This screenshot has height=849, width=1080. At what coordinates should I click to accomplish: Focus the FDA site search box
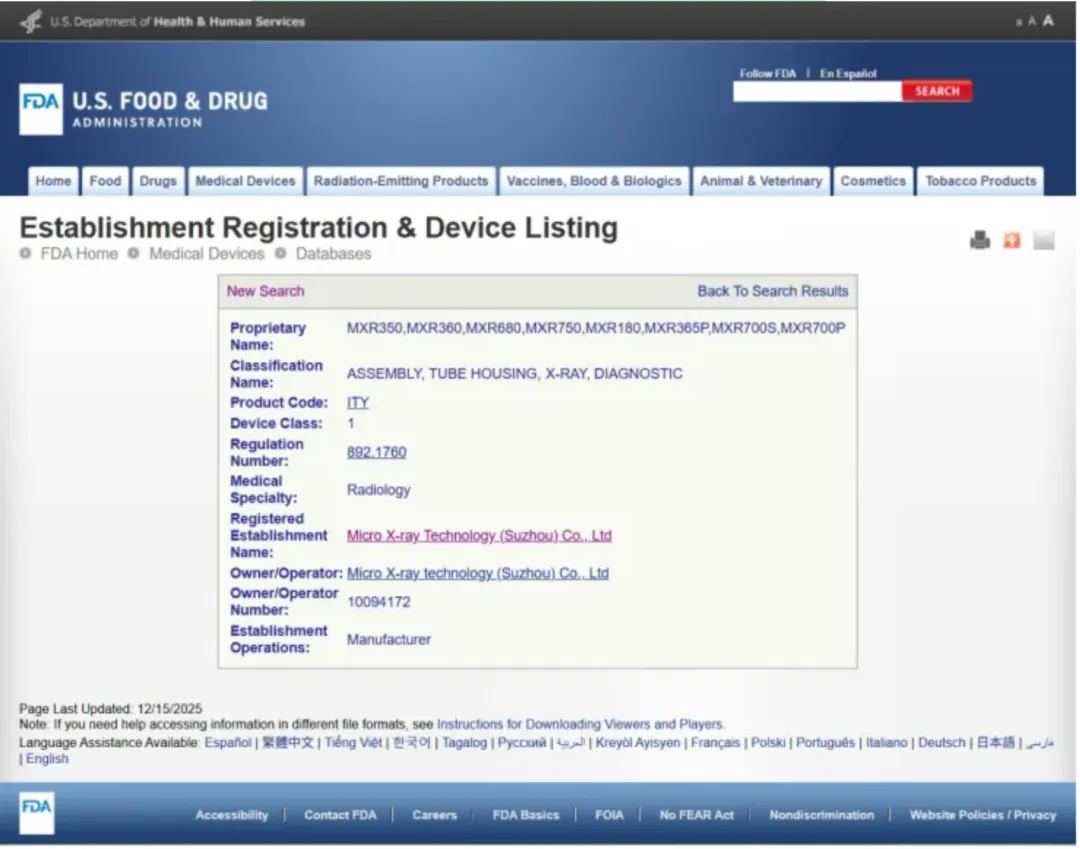(x=817, y=91)
